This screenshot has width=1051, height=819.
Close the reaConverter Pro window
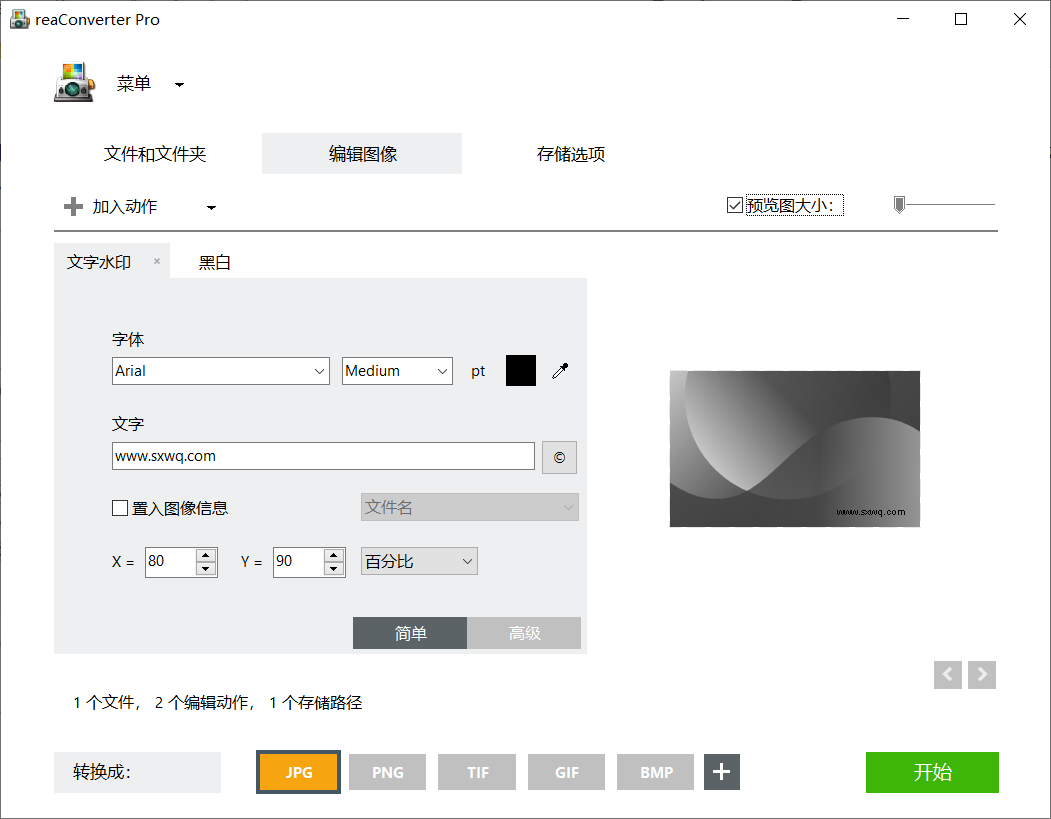pos(1019,19)
